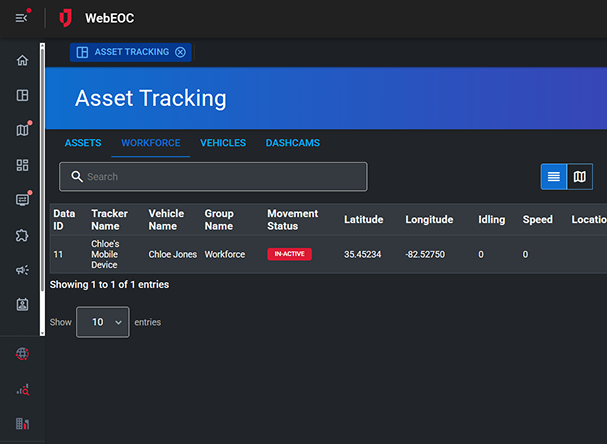Image resolution: width=607 pixels, height=444 pixels.
Task: Open the boards layout sidebar icon
Action: point(22,96)
